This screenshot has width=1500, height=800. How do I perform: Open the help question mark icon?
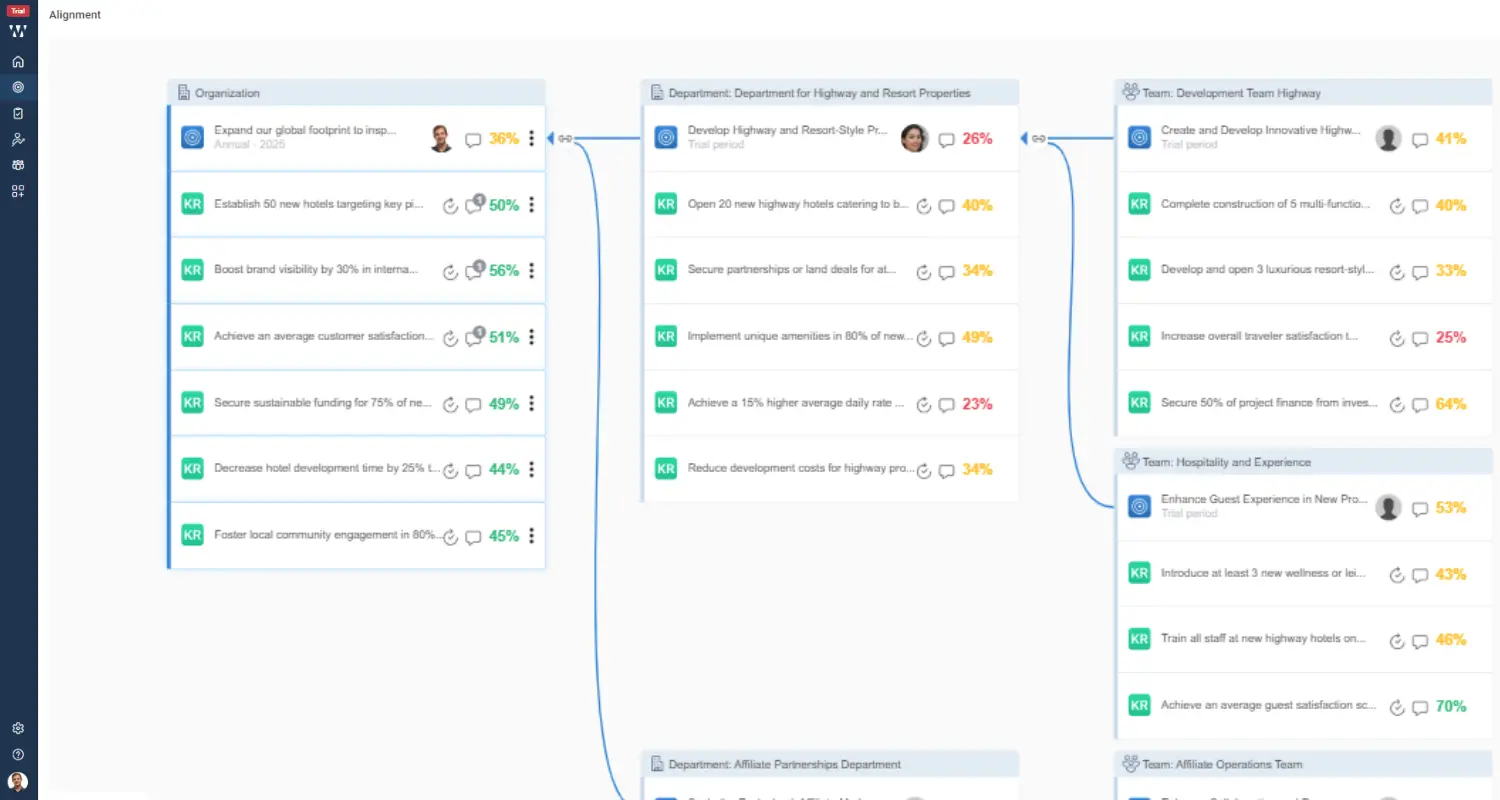click(18, 755)
